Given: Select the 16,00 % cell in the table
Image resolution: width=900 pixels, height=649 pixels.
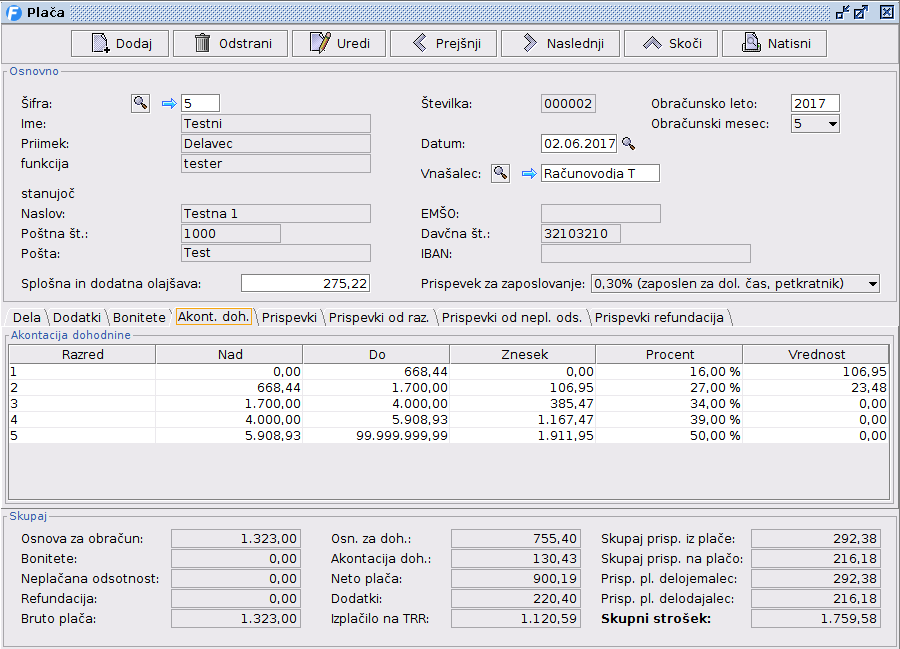Looking at the screenshot, I should point(669,372).
